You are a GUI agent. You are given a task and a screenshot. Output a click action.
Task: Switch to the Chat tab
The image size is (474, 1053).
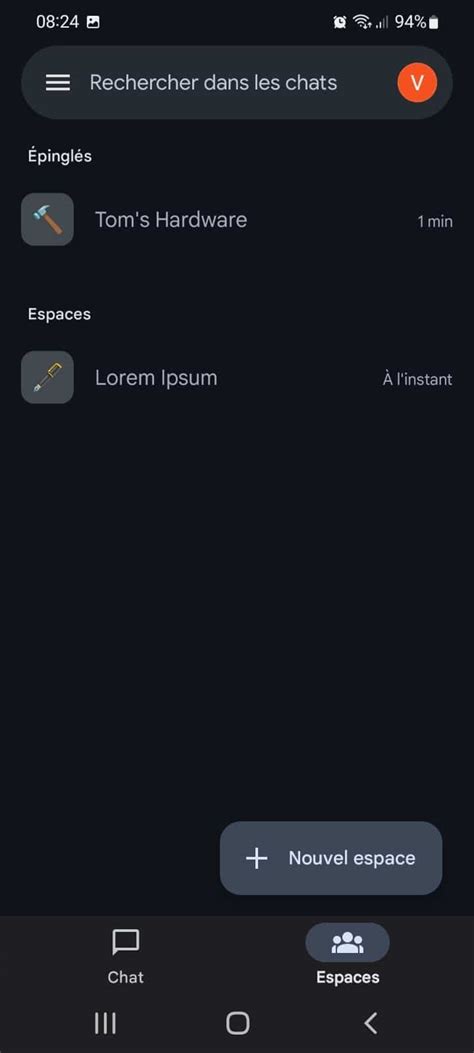(126, 956)
